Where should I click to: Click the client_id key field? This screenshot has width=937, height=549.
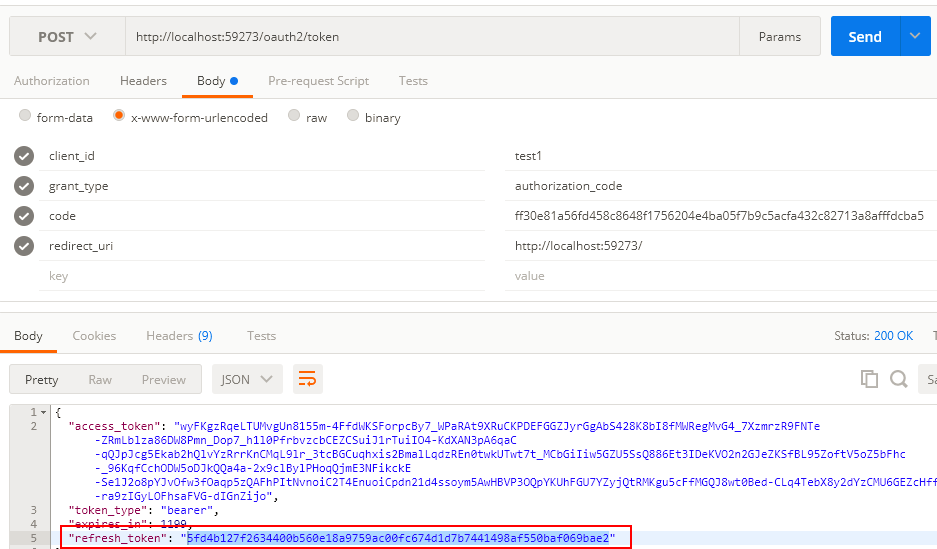click(262, 156)
